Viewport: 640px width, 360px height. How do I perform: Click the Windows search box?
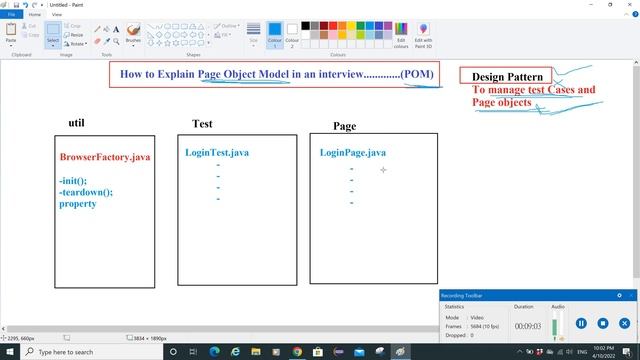[92, 352]
